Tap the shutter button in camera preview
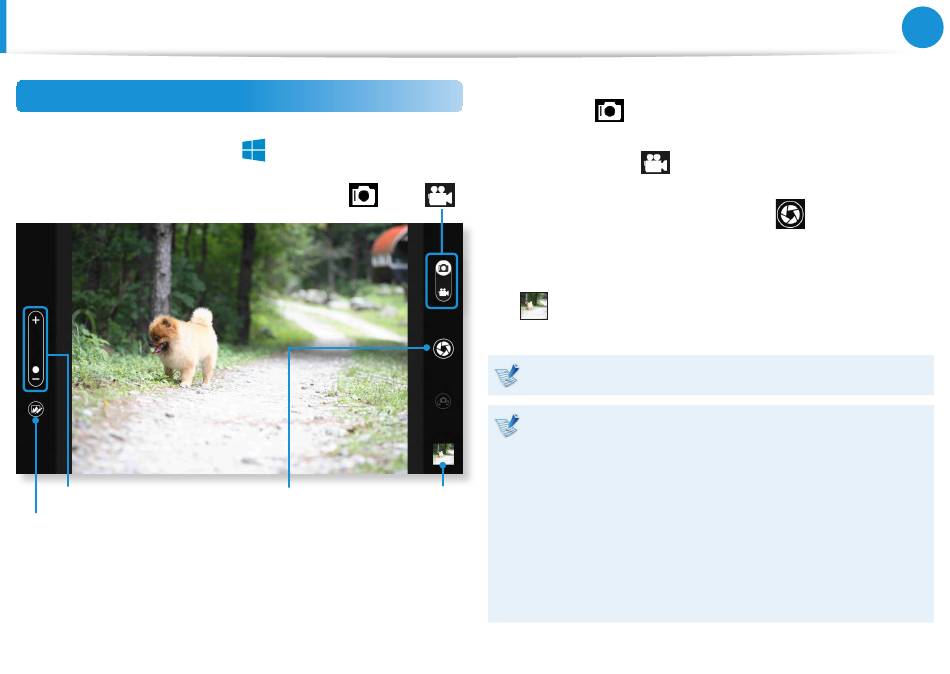The height and width of the screenshot is (674, 950). coord(443,349)
